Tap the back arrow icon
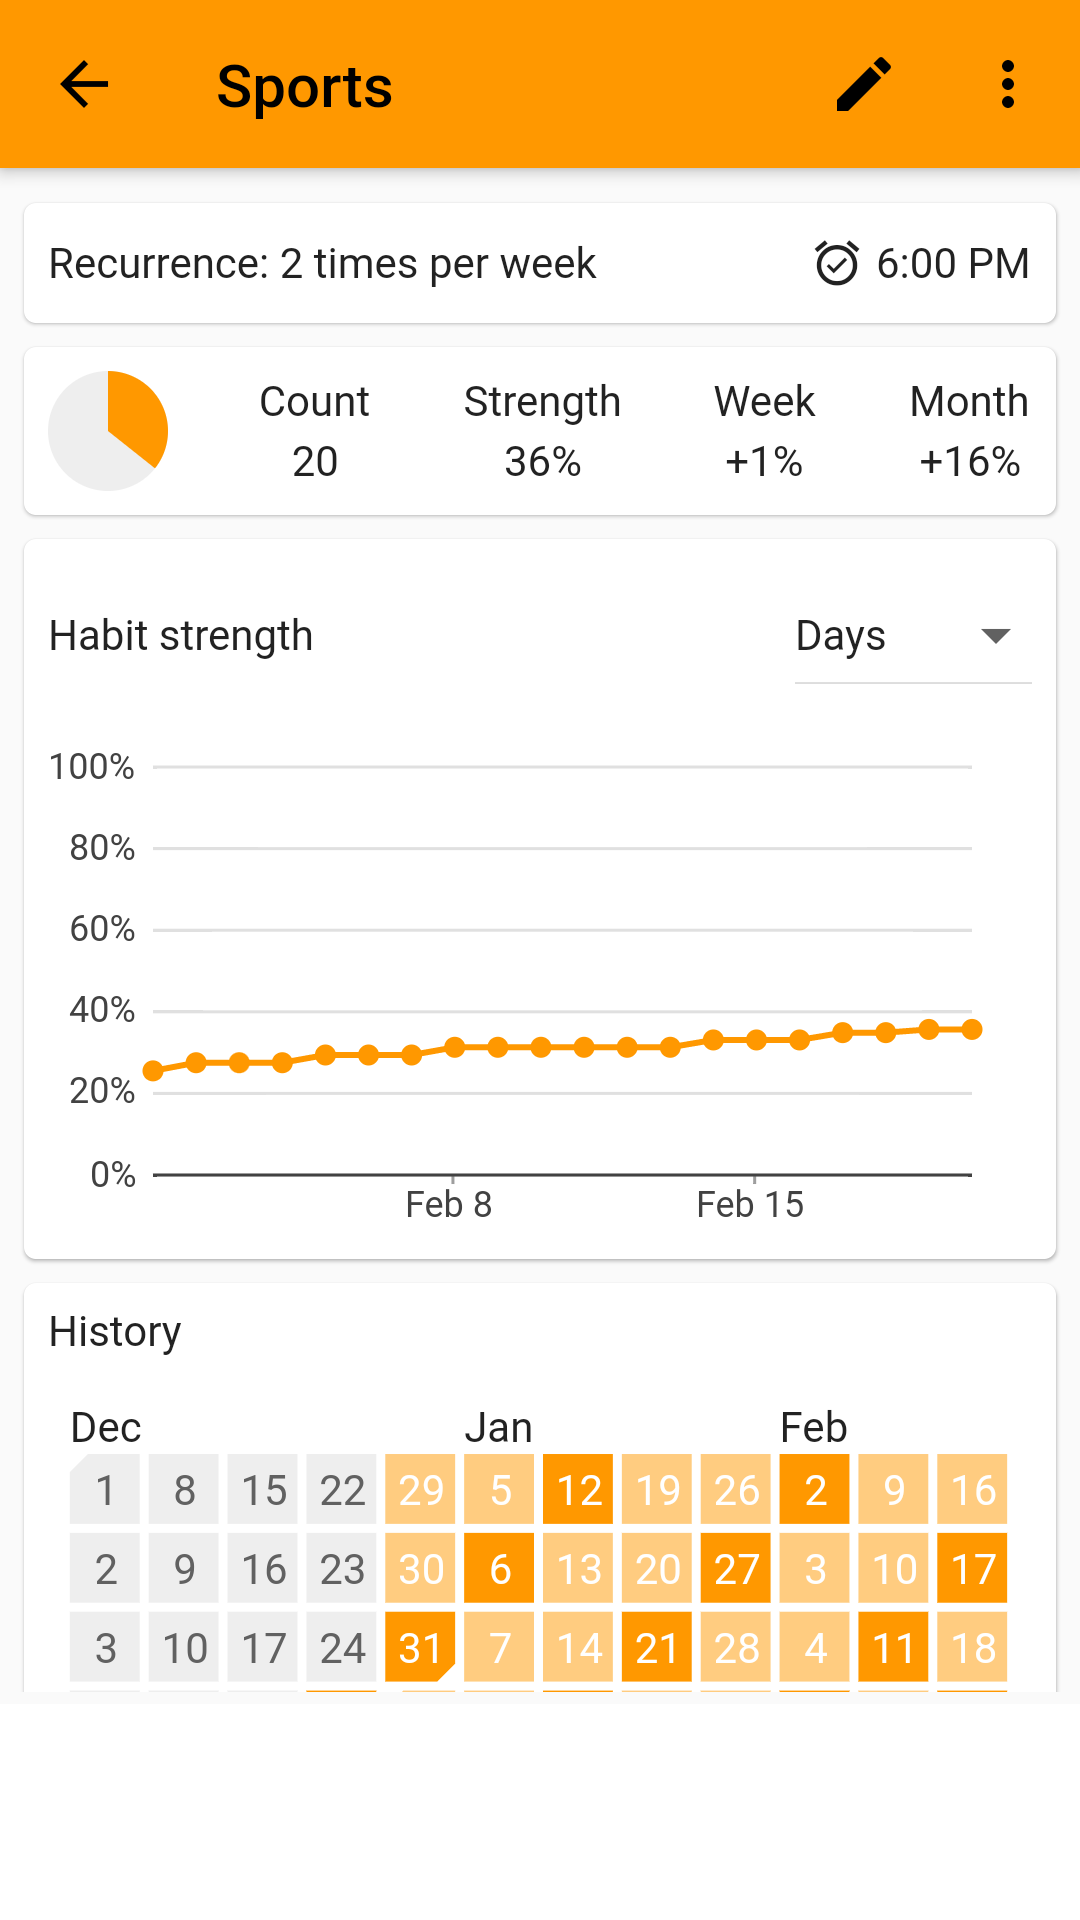 [x=84, y=84]
